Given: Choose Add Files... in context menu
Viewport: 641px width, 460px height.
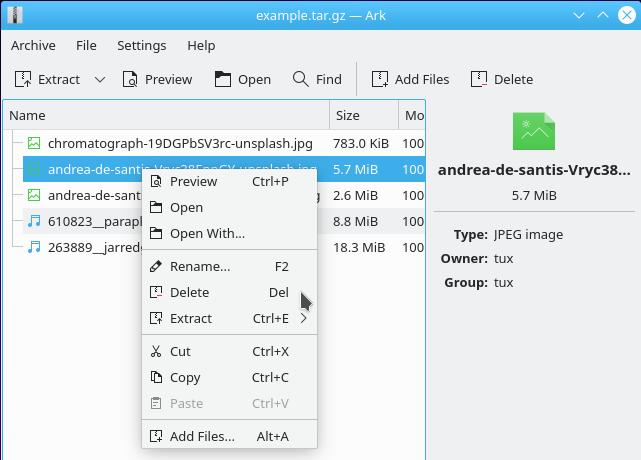Looking at the screenshot, I should 201,436.
